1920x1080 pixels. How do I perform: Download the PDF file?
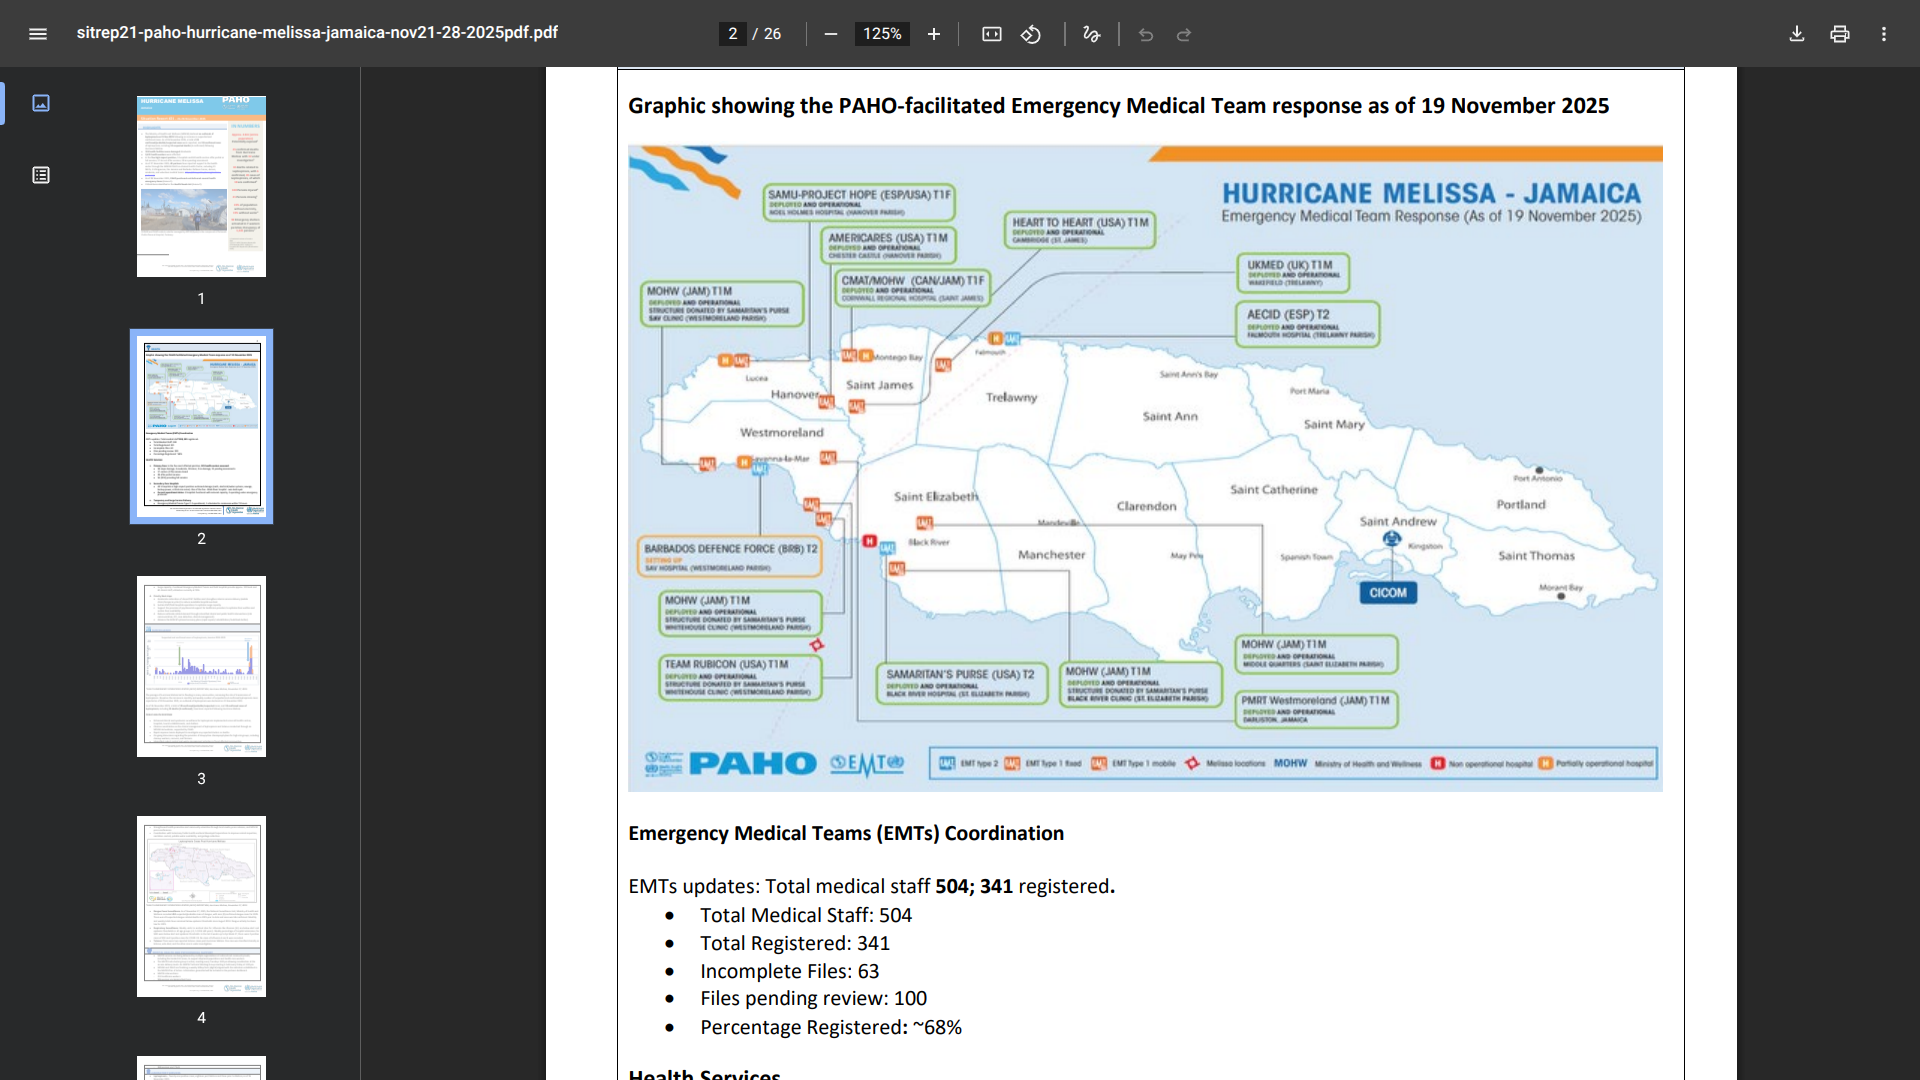tap(1796, 34)
